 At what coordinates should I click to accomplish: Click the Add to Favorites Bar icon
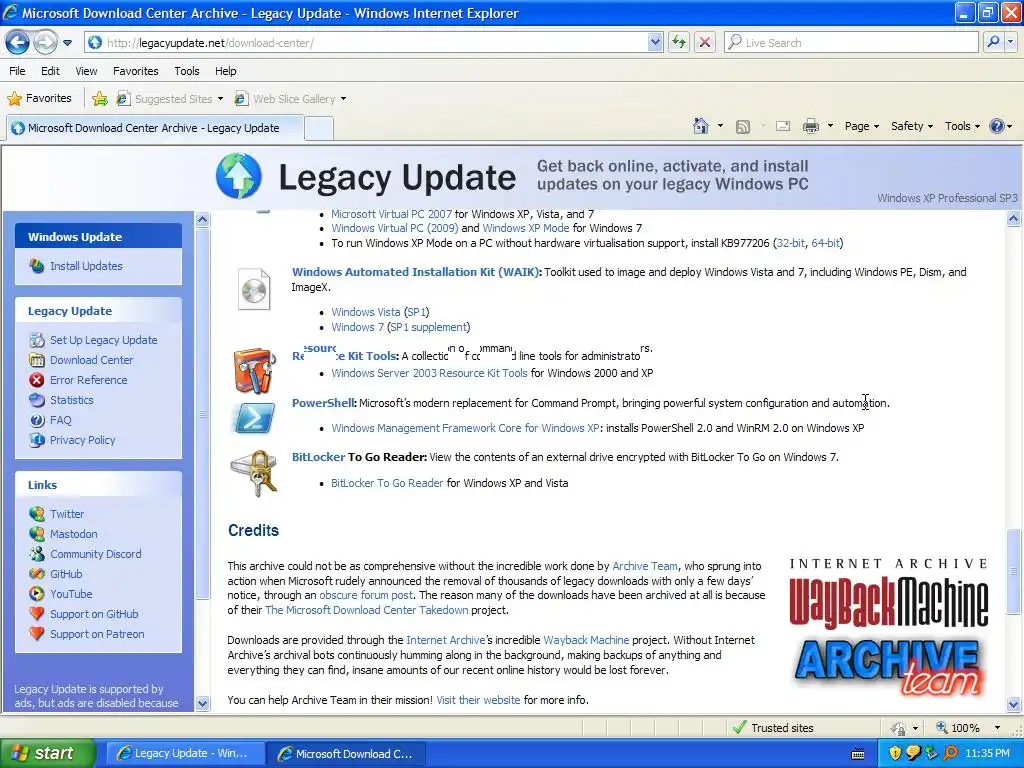[x=100, y=99]
